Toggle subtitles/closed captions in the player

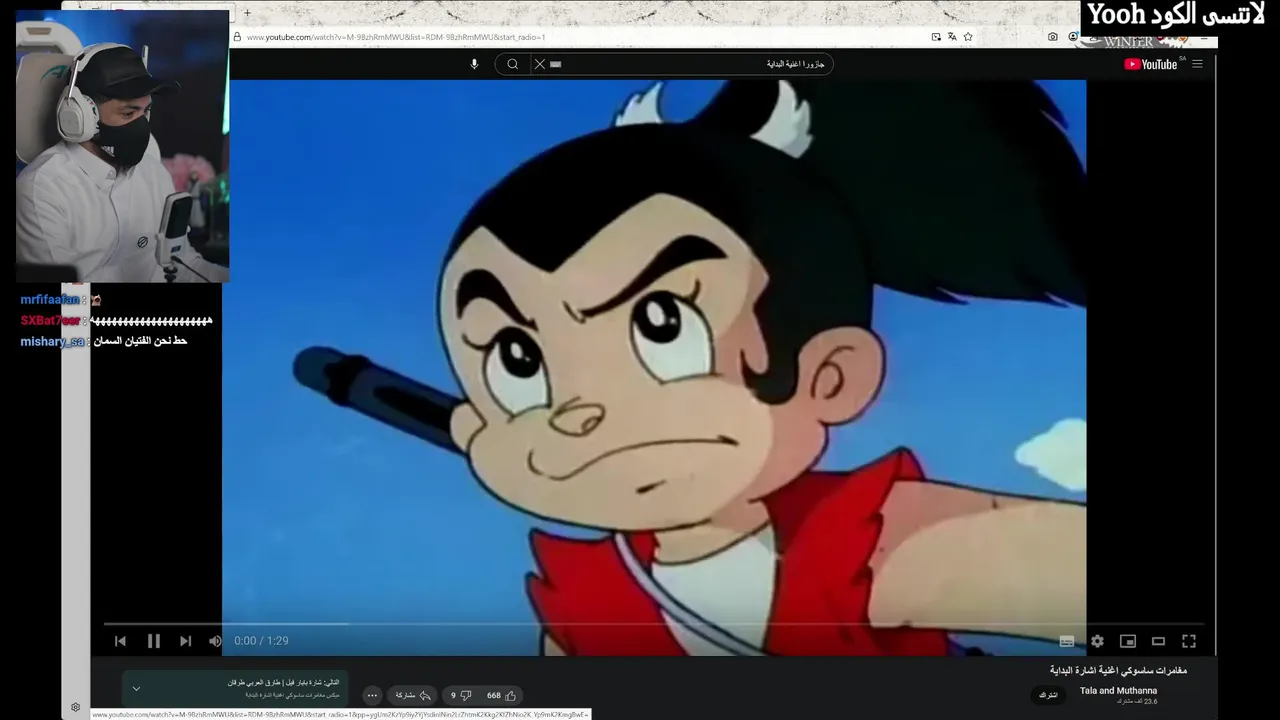(1067, 641)
